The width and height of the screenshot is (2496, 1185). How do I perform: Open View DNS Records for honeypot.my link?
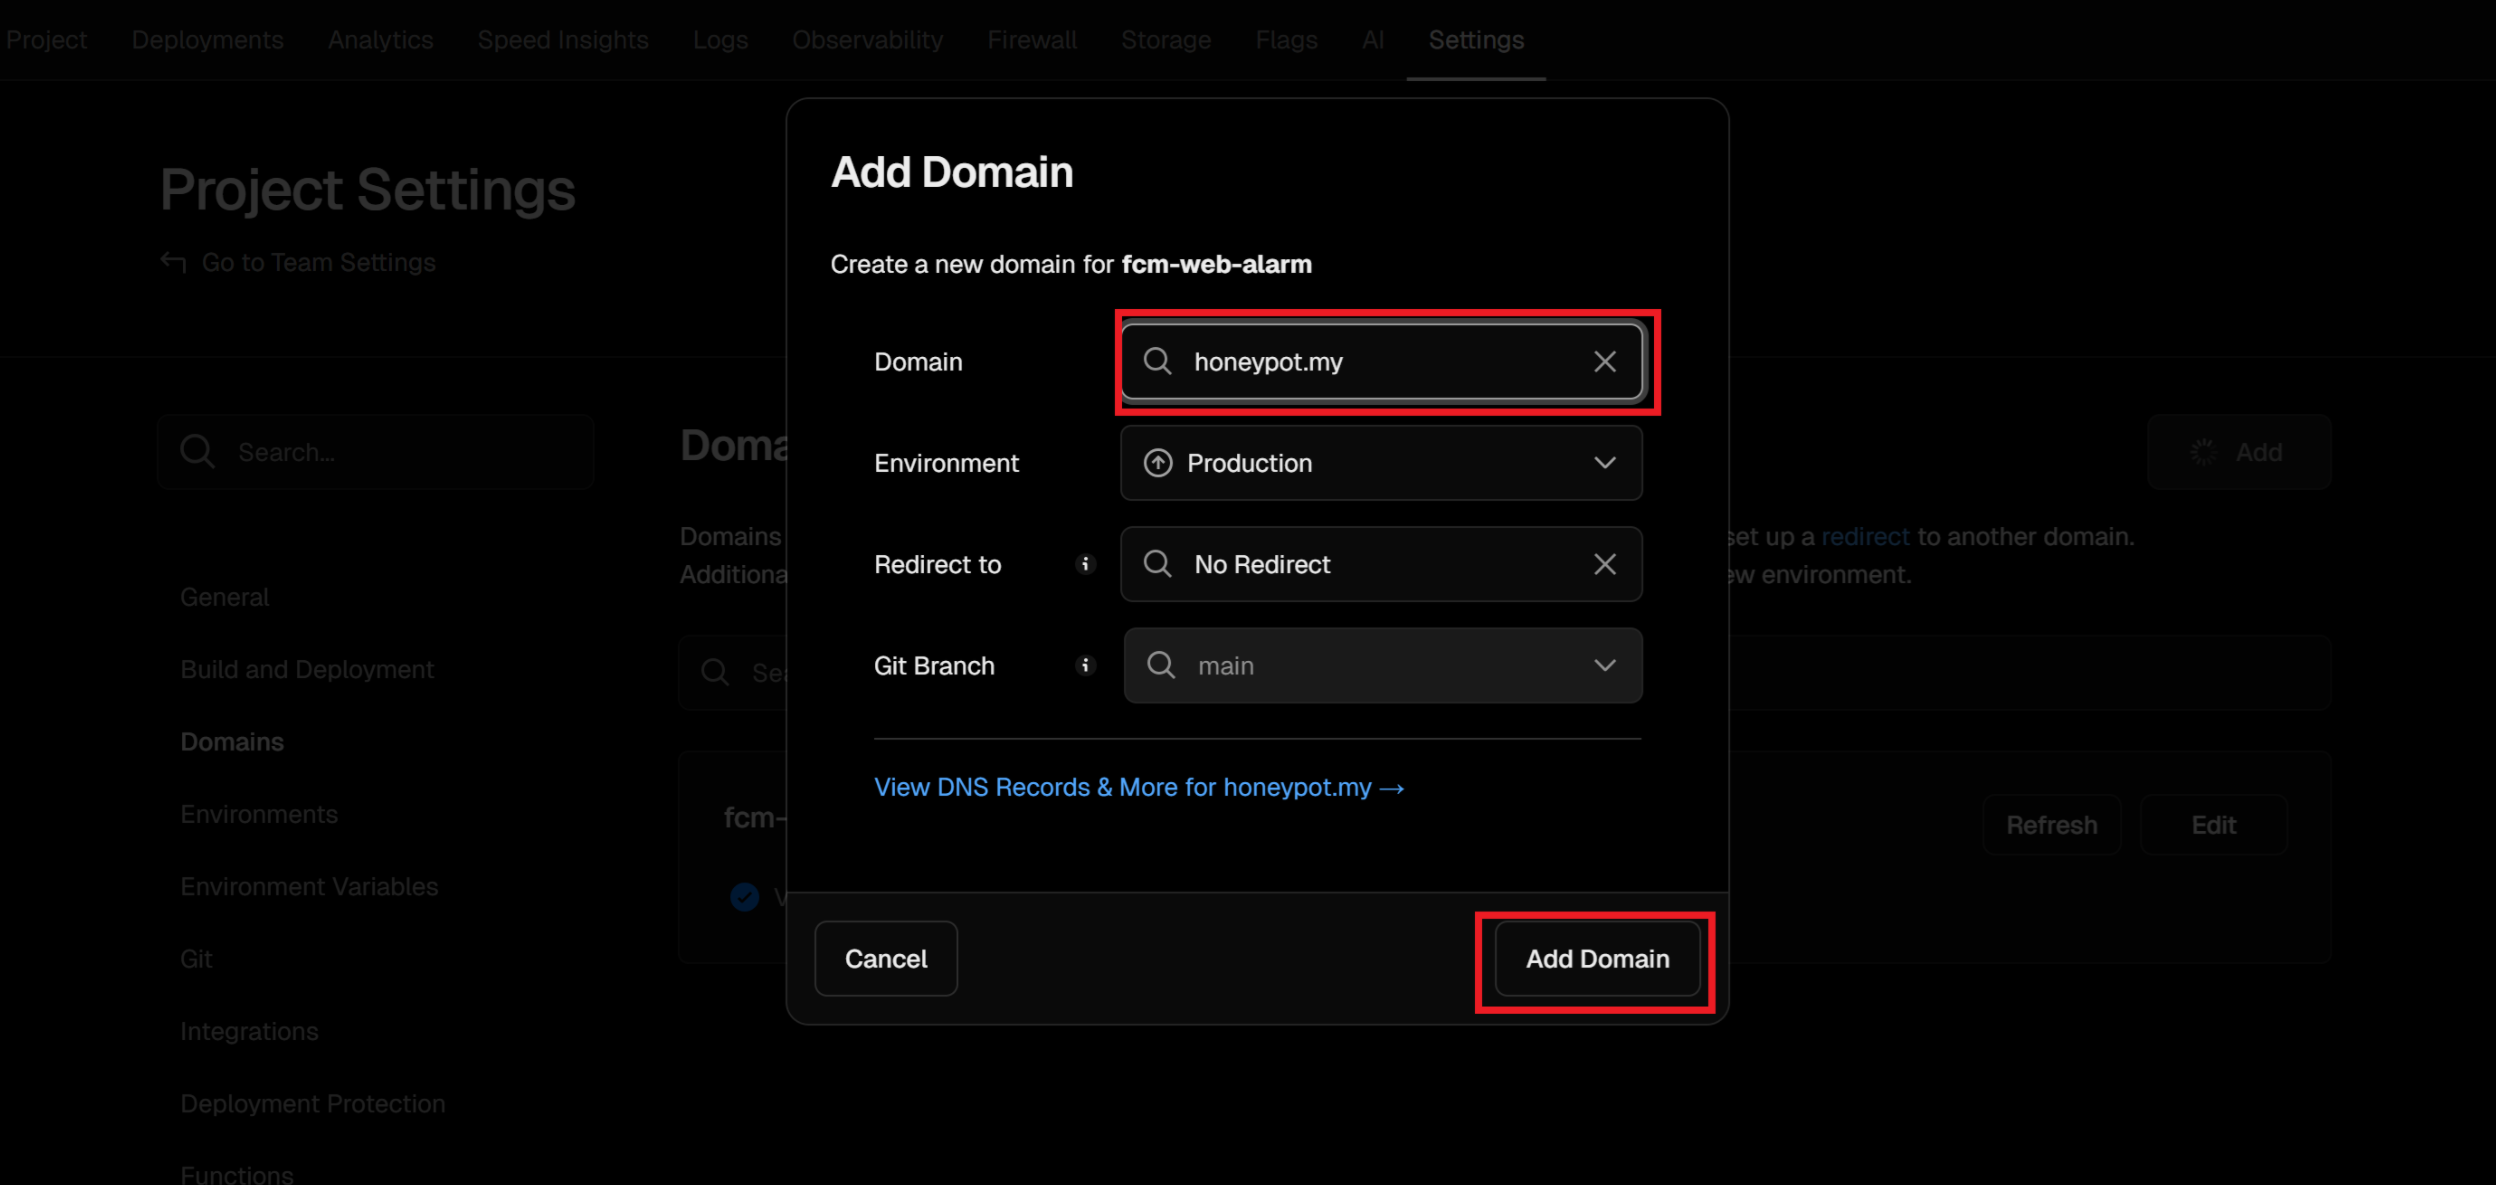(1138, 788)
